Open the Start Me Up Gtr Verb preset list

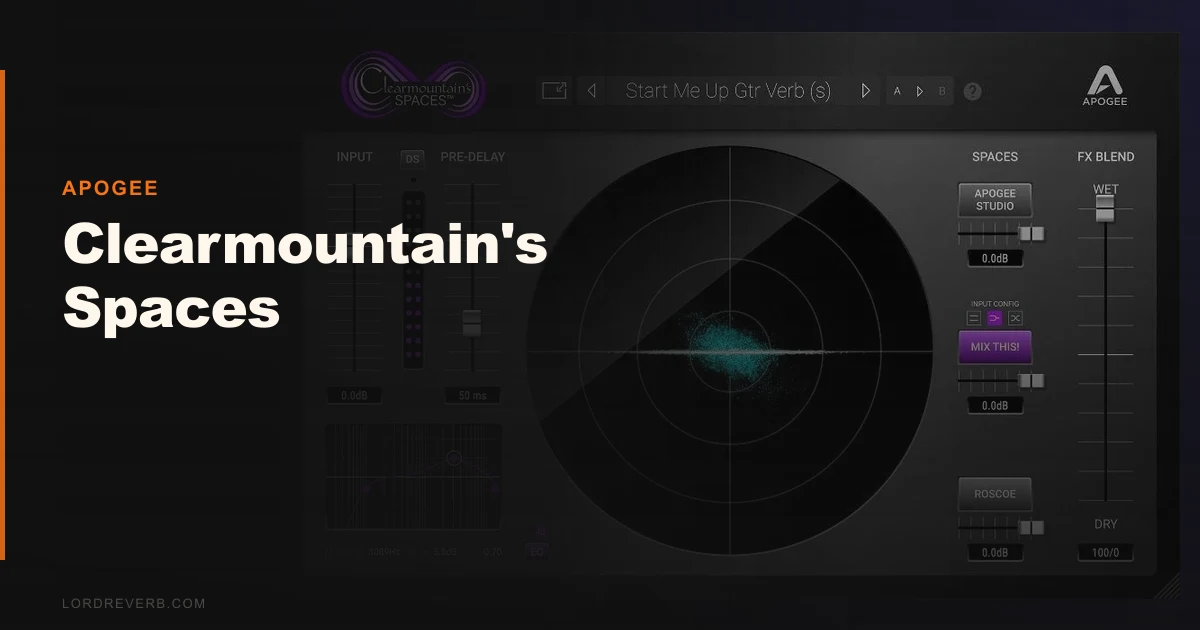(x=728, y=91)
